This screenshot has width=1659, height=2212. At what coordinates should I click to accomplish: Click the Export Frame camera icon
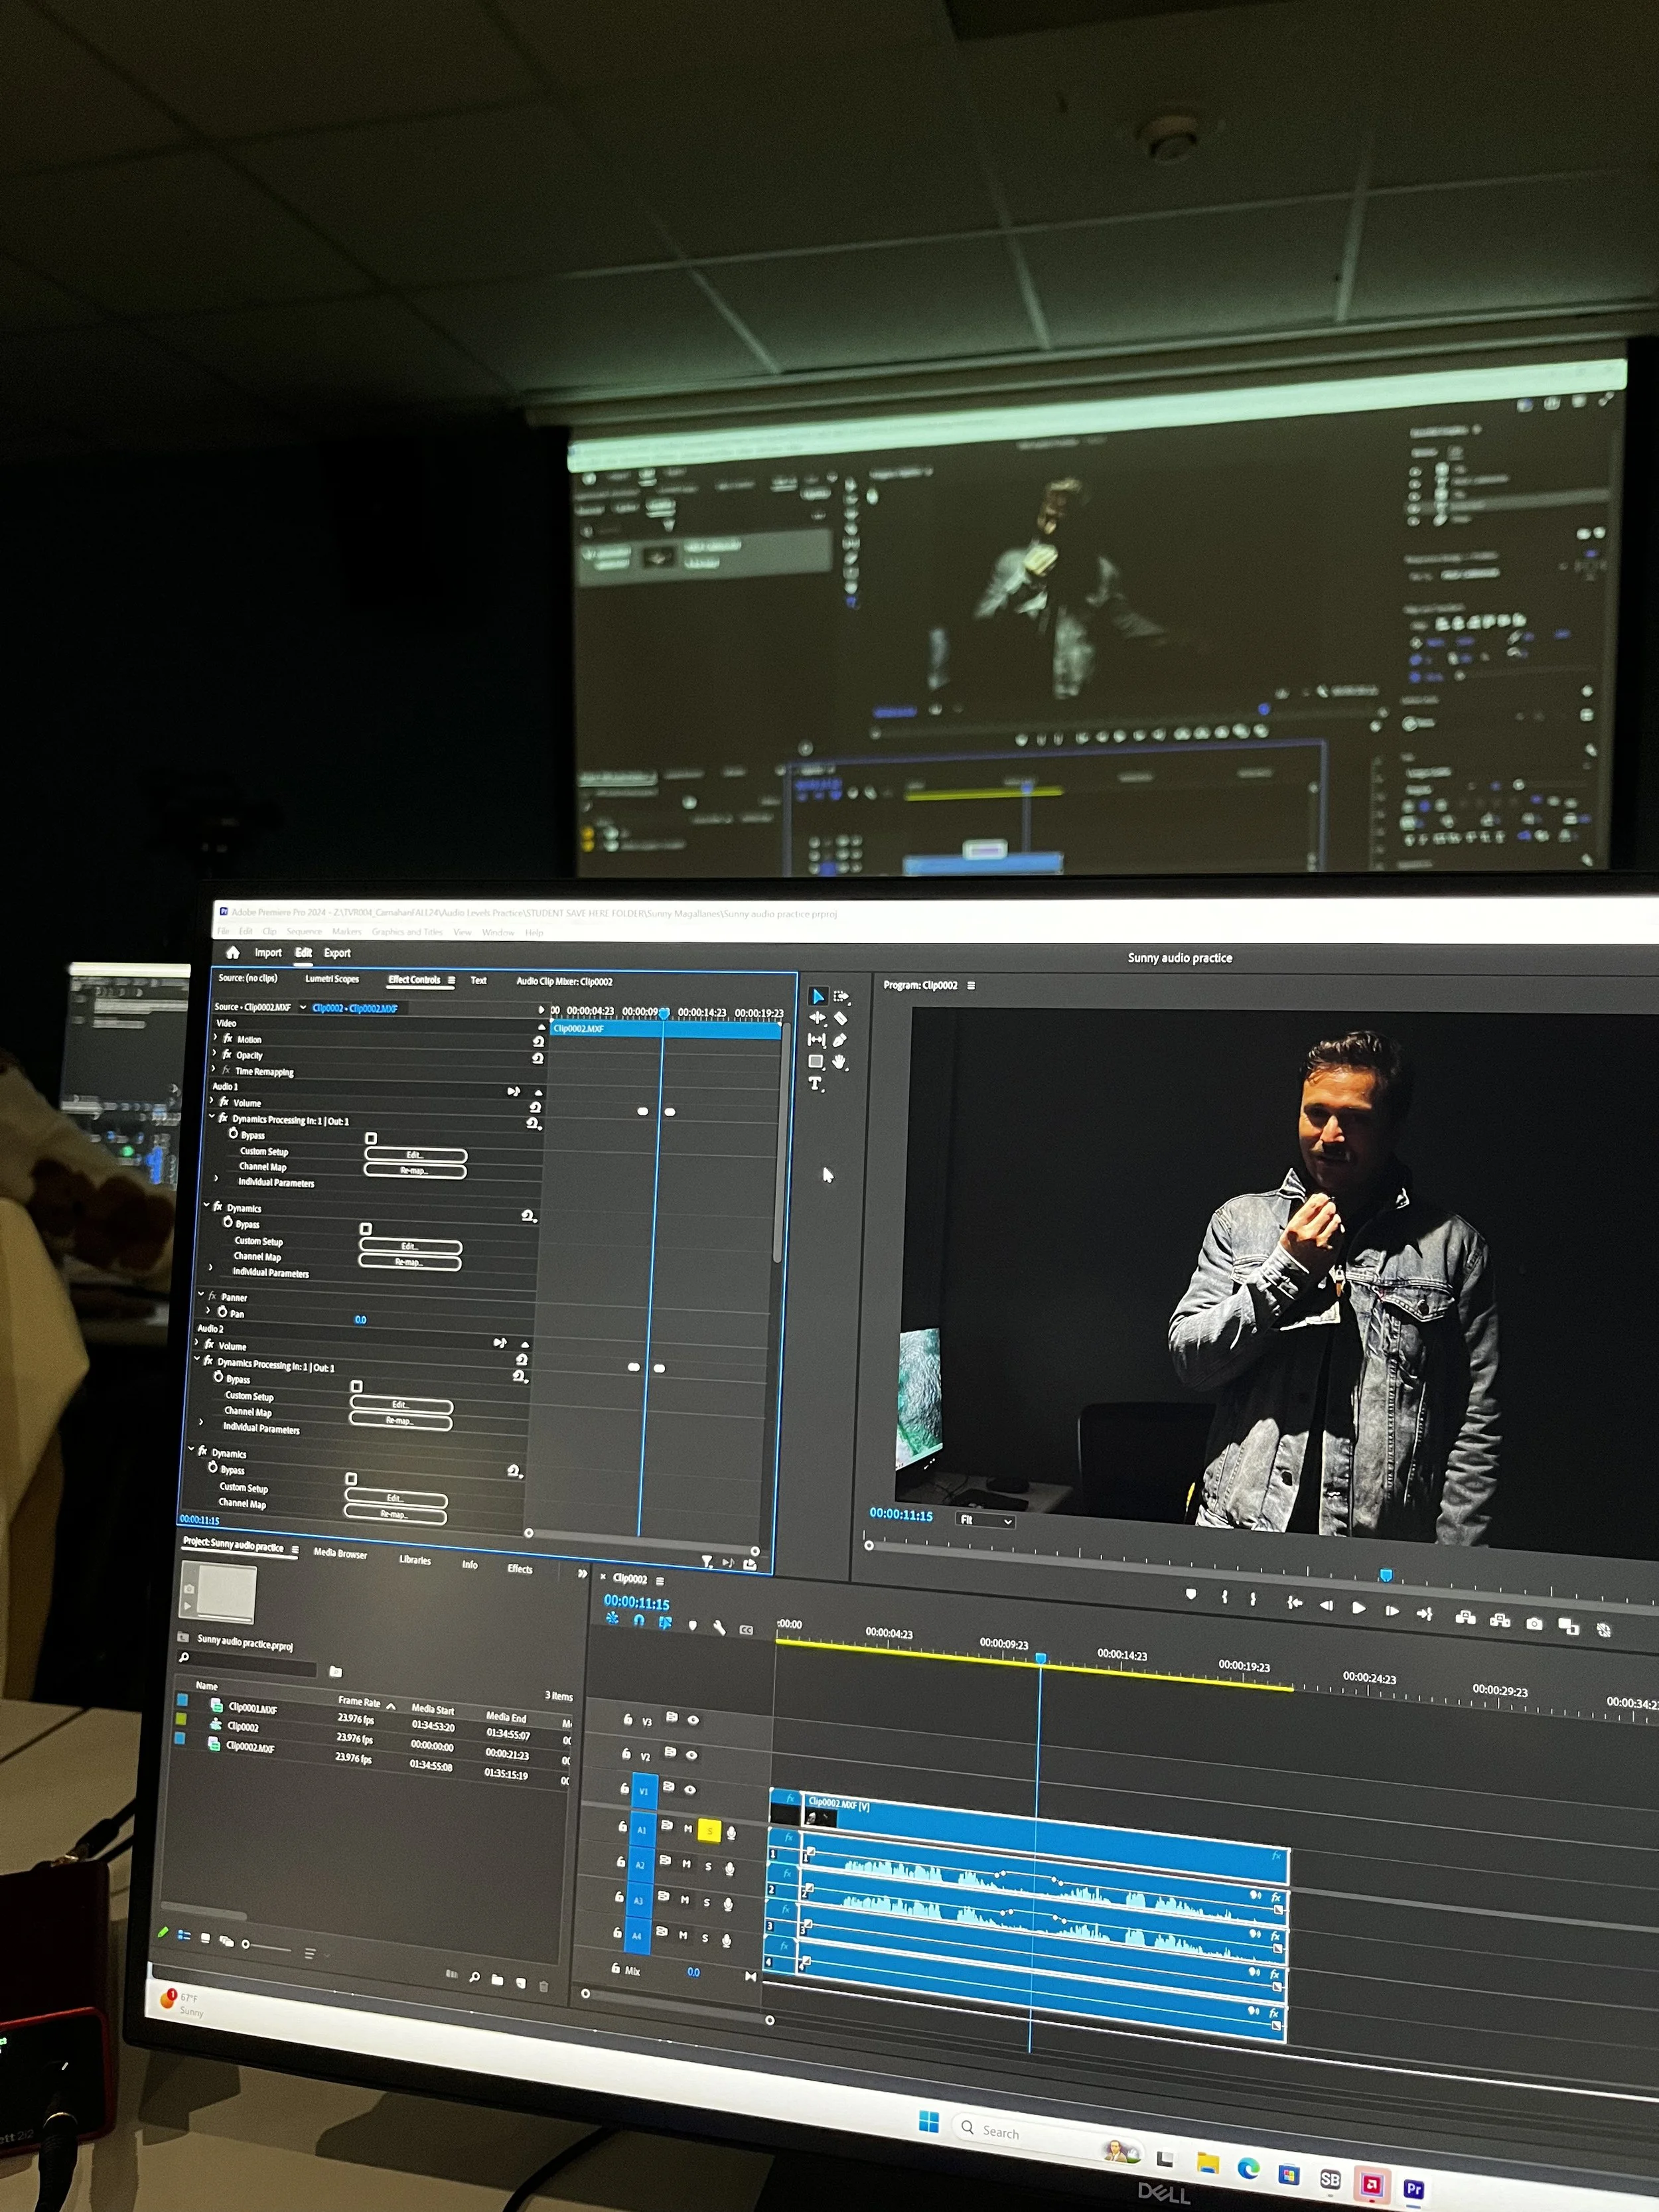pos(1534,1623)
